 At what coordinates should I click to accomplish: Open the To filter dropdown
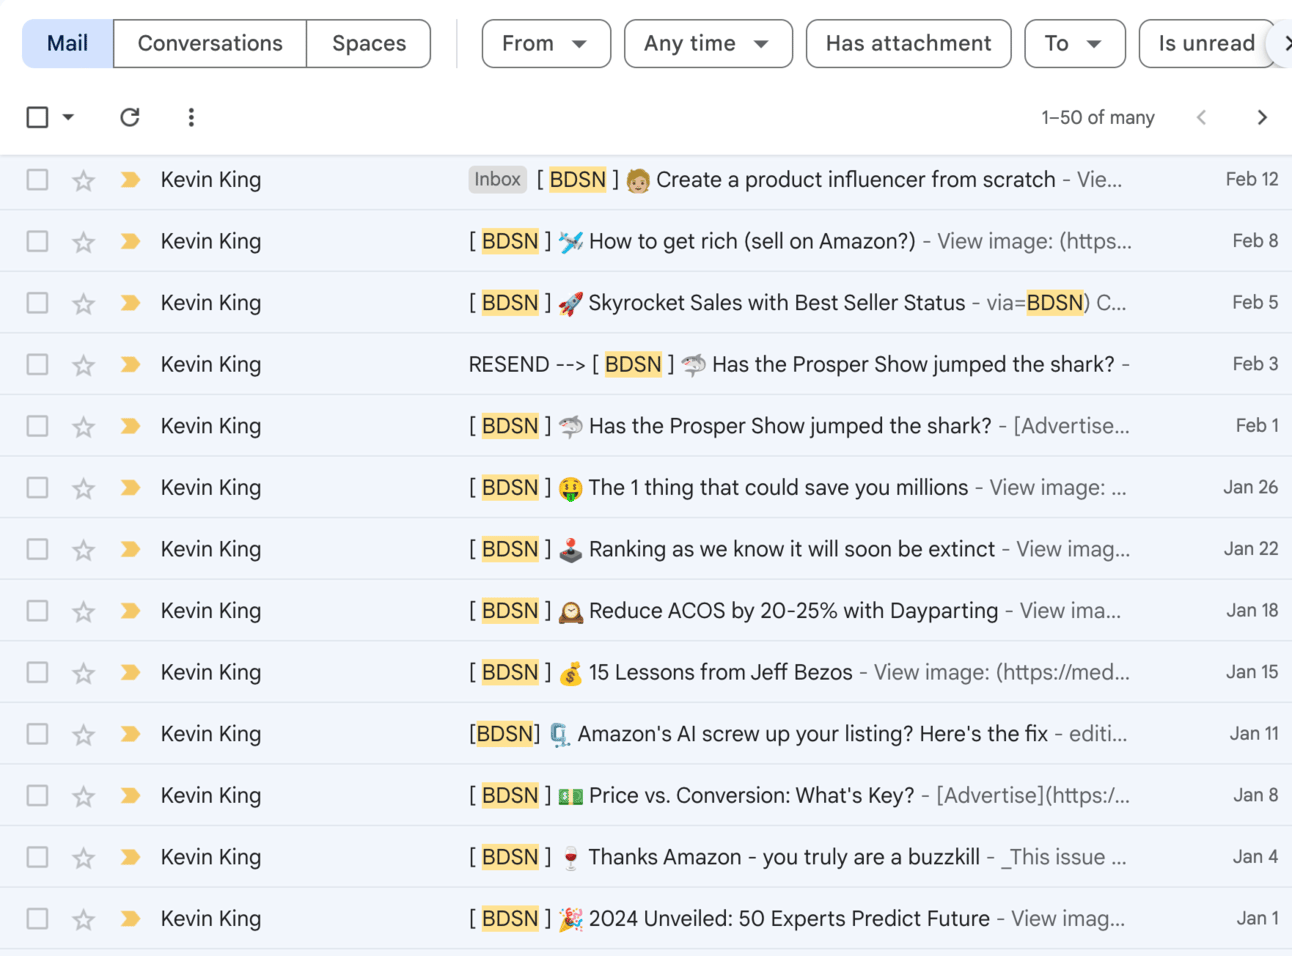point(1074,44)
